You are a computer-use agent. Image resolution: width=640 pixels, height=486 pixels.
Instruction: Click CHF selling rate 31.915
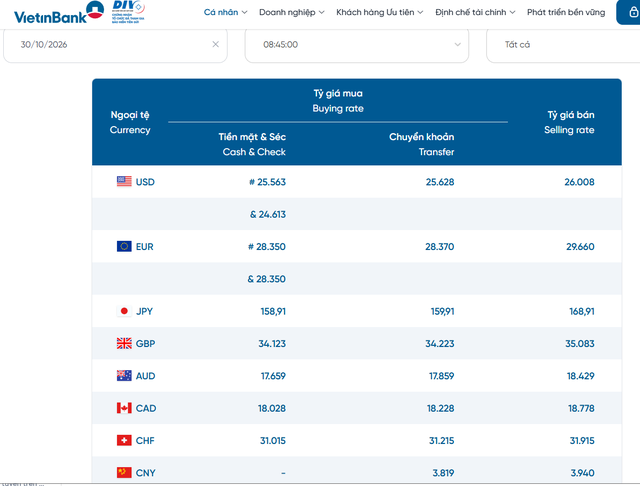(x=582, y=441)
